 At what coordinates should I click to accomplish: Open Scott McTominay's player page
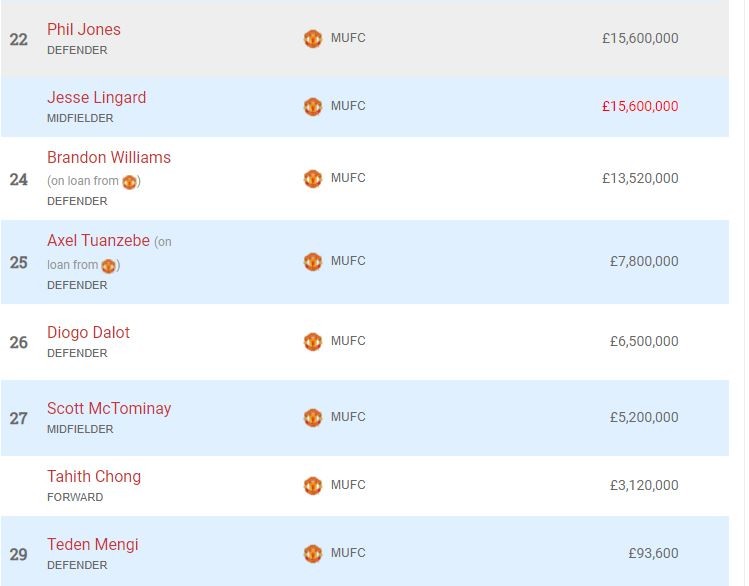click(x=109, y=408)
